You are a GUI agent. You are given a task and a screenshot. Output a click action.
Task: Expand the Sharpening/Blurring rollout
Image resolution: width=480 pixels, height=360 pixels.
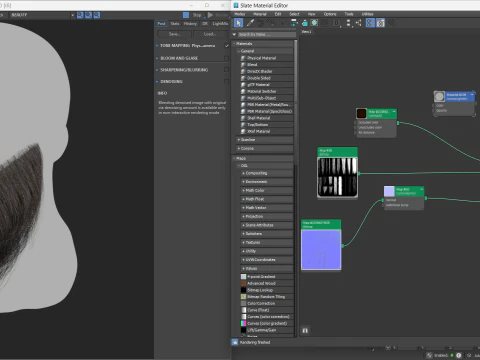click(x=157, y=70)
